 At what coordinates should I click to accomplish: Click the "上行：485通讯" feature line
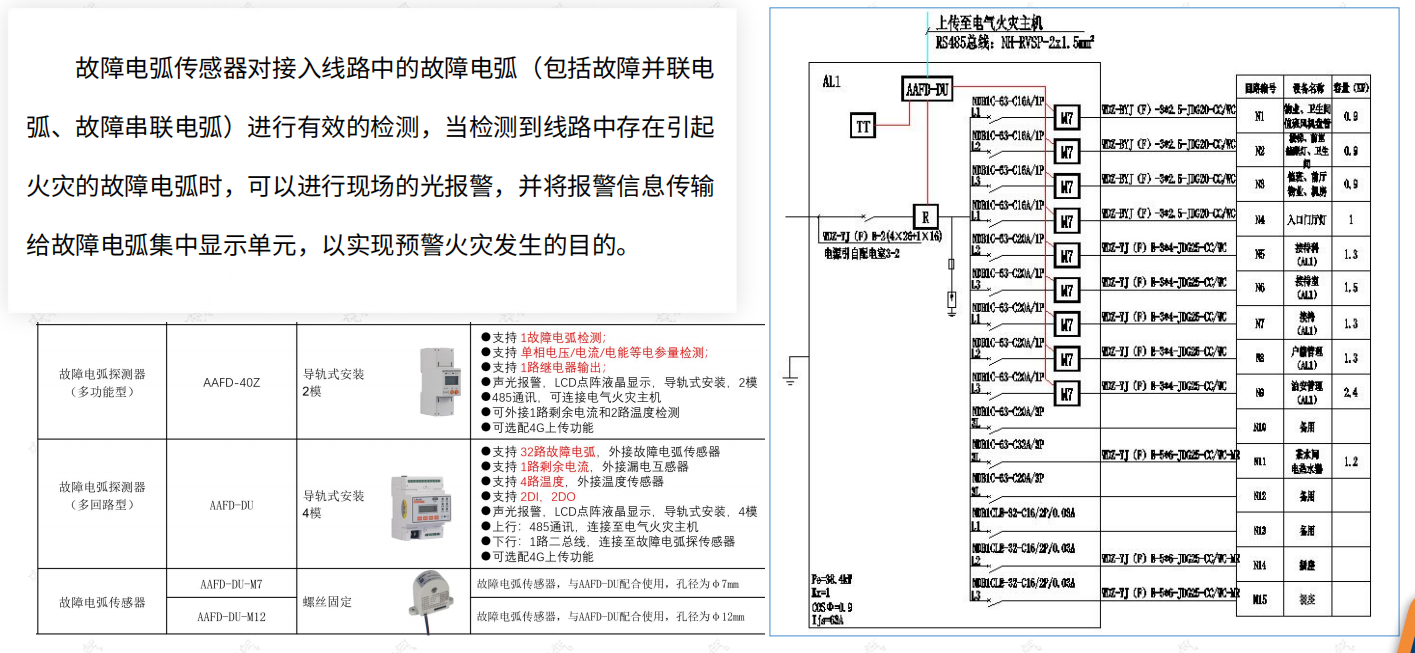pyautogui.click(x=590, y=526)
